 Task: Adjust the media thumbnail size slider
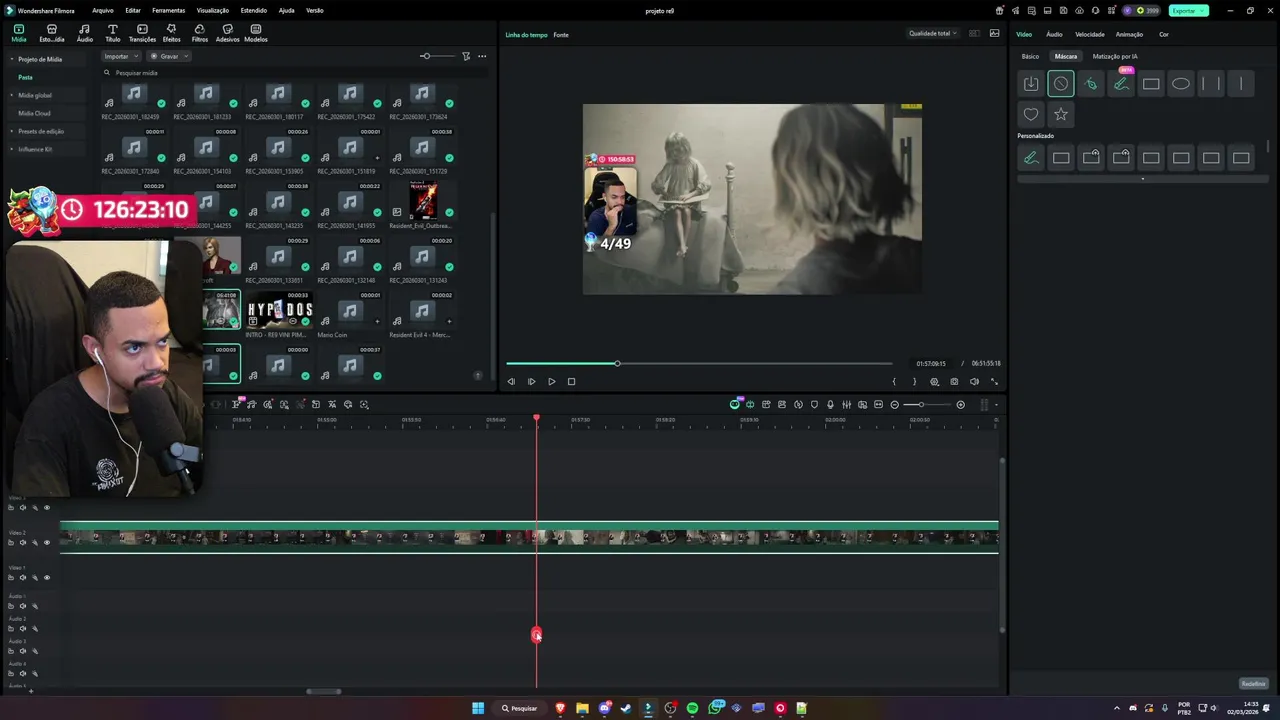pos(425,56)
